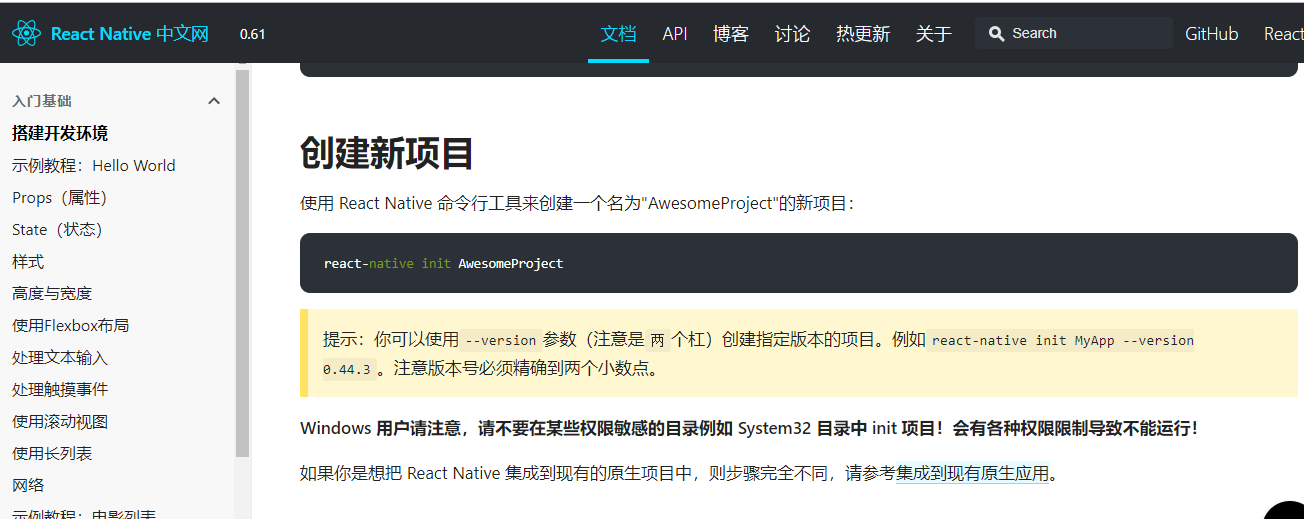Open the 热更新 nav item
Viewport: 1304px width, 519px height.
pyautogui.click(x=863, y=34)
